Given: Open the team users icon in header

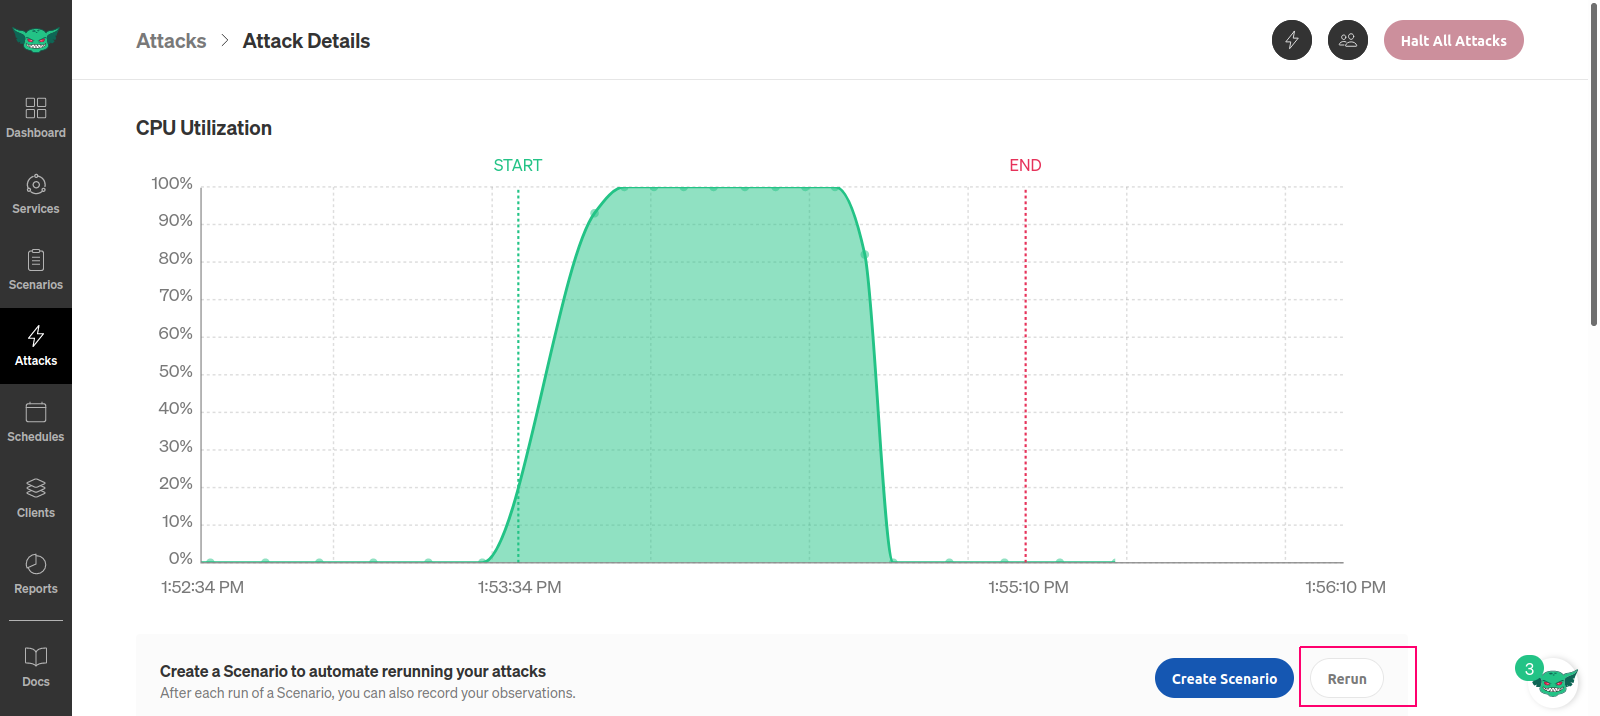Looking at the screenshot, I should 1348,40.
